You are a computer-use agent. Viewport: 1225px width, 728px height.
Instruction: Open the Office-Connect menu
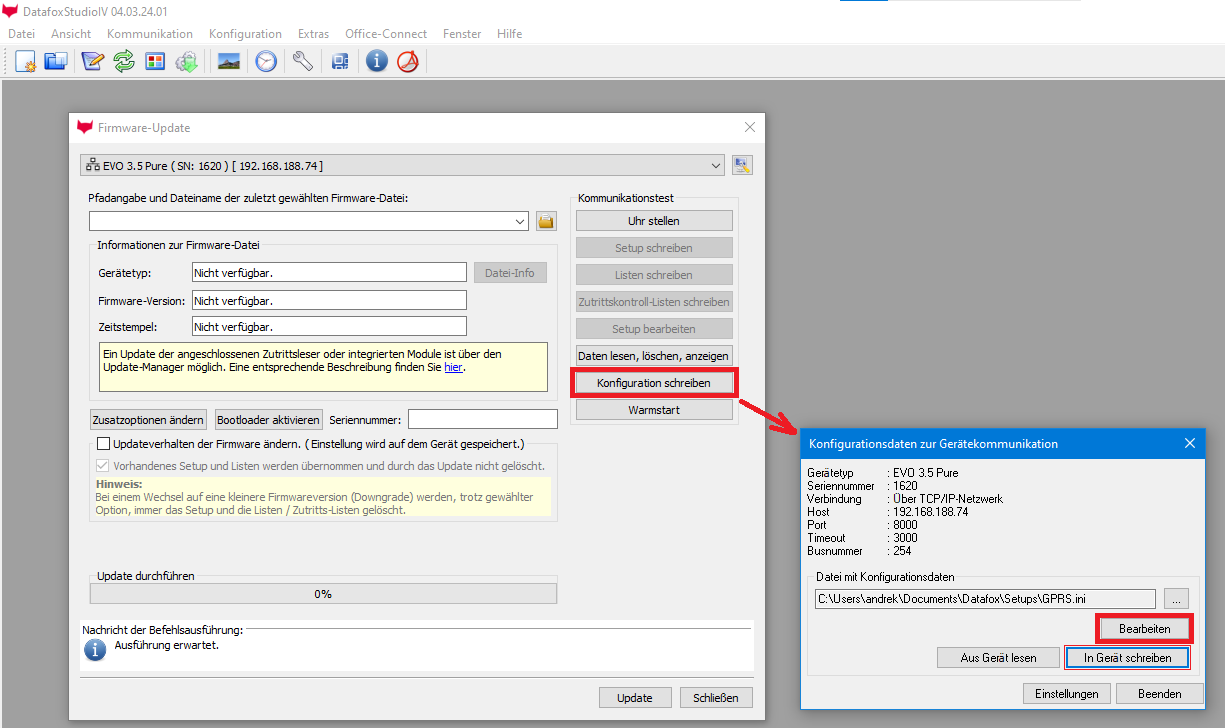point(386,34)
